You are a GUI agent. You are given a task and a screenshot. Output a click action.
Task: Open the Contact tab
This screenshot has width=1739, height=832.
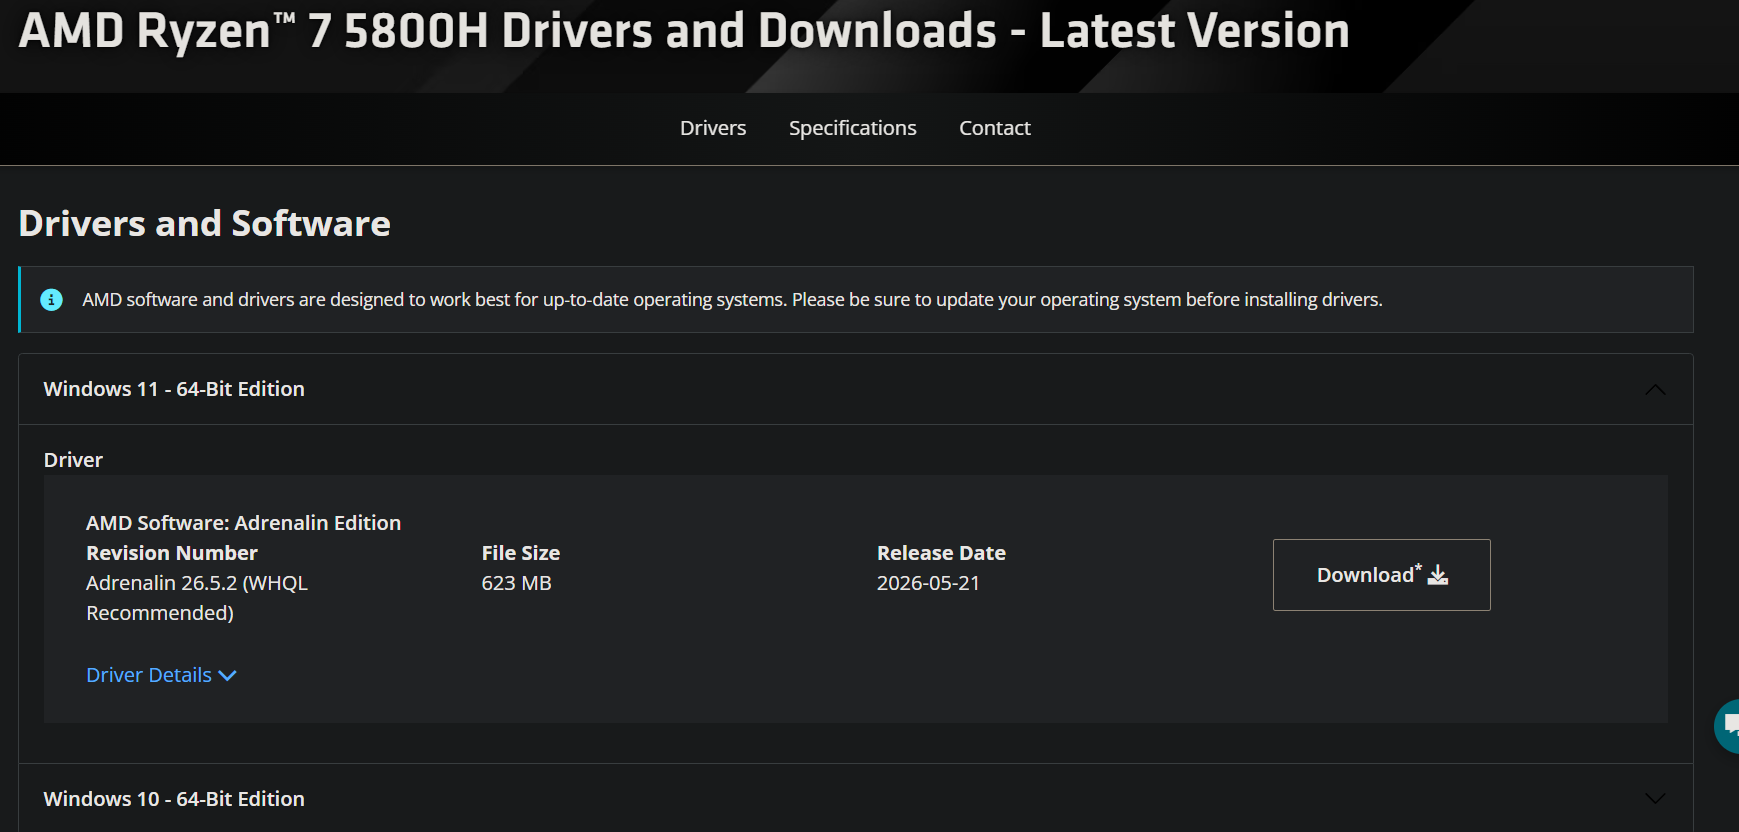pyautogui.click(x=994, y=128)
